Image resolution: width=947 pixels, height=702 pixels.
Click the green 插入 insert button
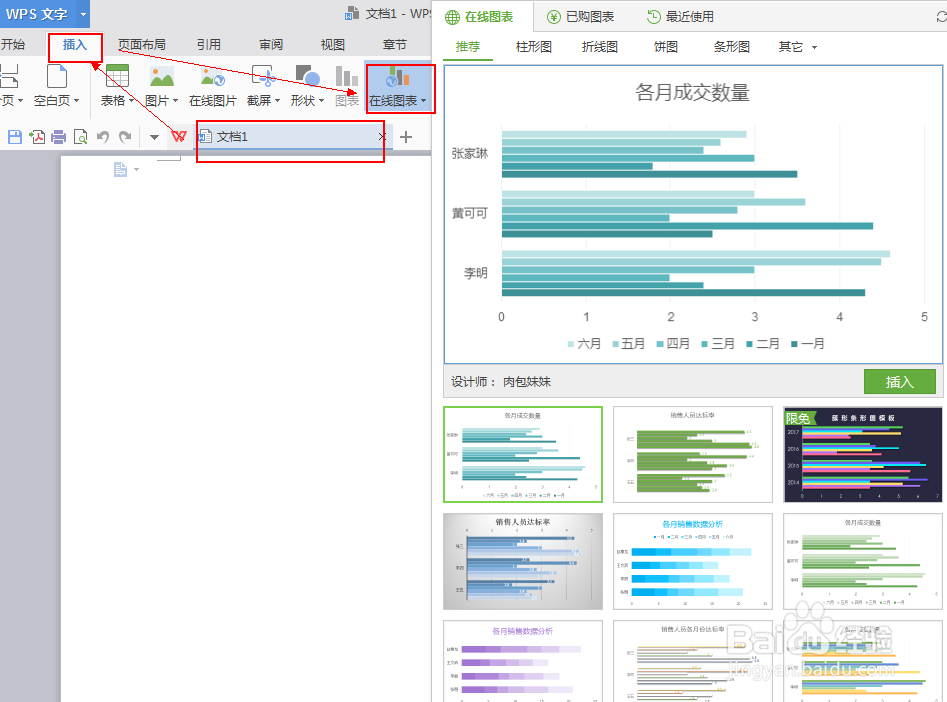pyautogui.click(x=899, y=381)
